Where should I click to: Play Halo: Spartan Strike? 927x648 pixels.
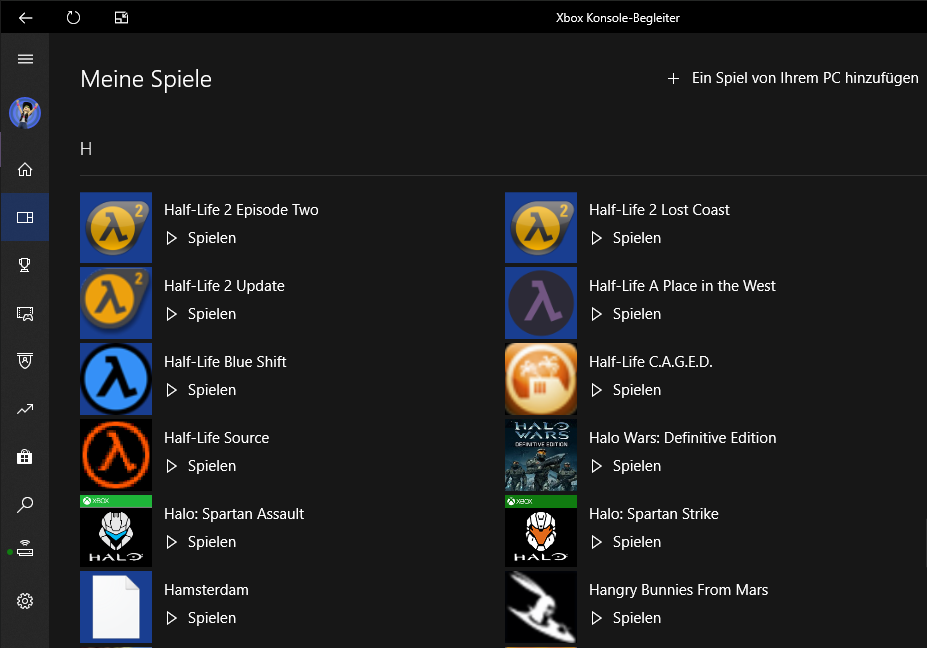(x=626, y=542)
